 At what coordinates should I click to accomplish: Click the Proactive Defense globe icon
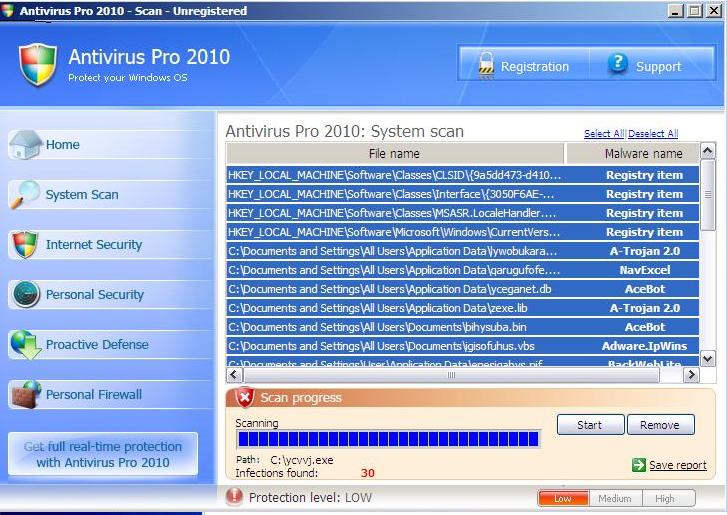coord(26,344)
